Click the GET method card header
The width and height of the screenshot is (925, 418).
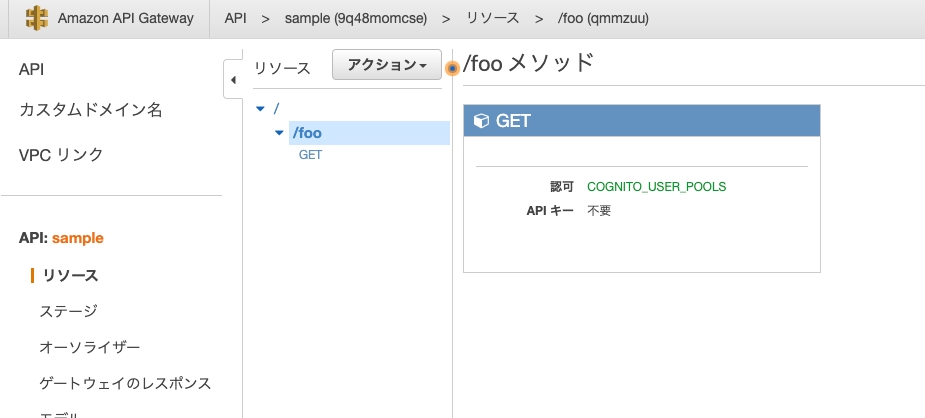pyautogui.click(x=641, y=121)
